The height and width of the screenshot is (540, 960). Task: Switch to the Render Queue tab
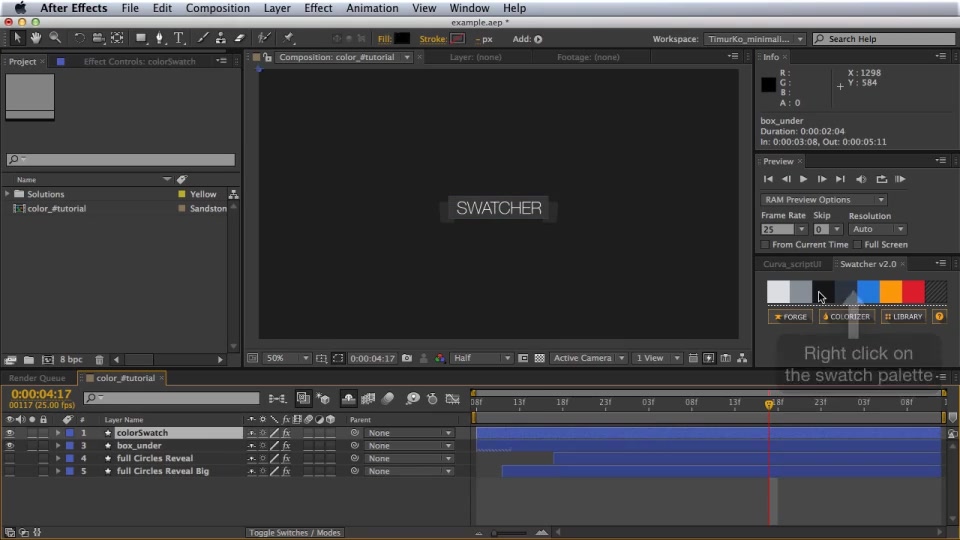tap(37, 378)
